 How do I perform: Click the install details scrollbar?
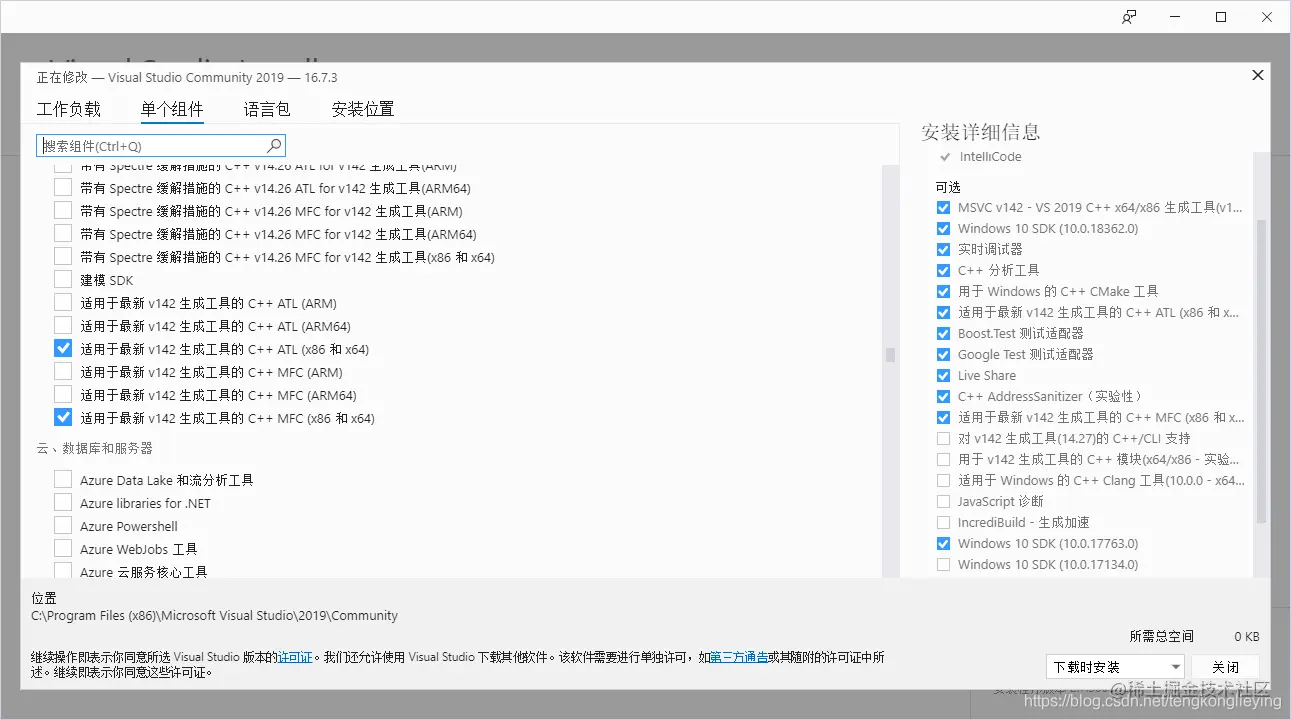pyautogui.click(x=1261, y=370)
